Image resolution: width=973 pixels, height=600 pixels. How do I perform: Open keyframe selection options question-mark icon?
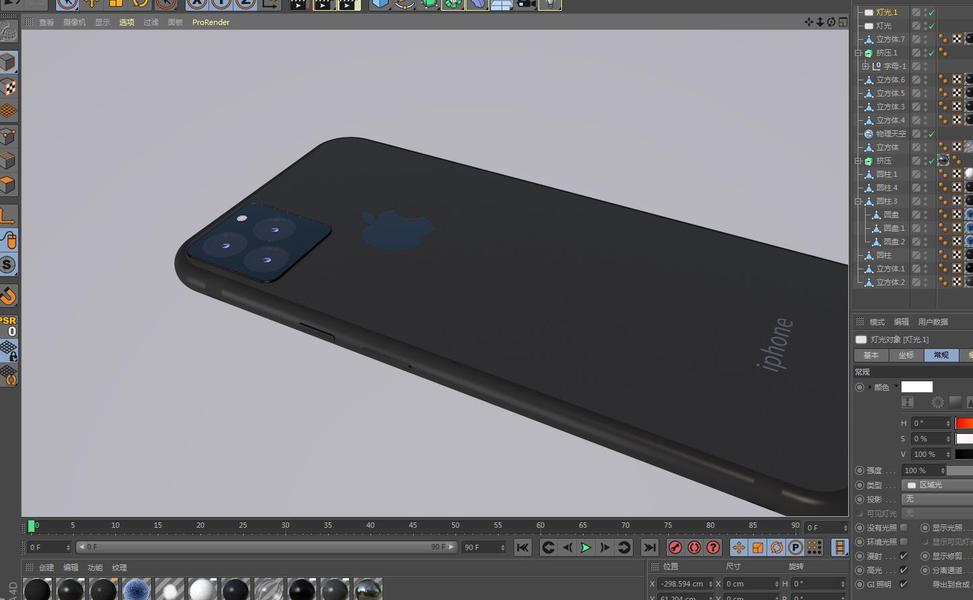(713, 547)
